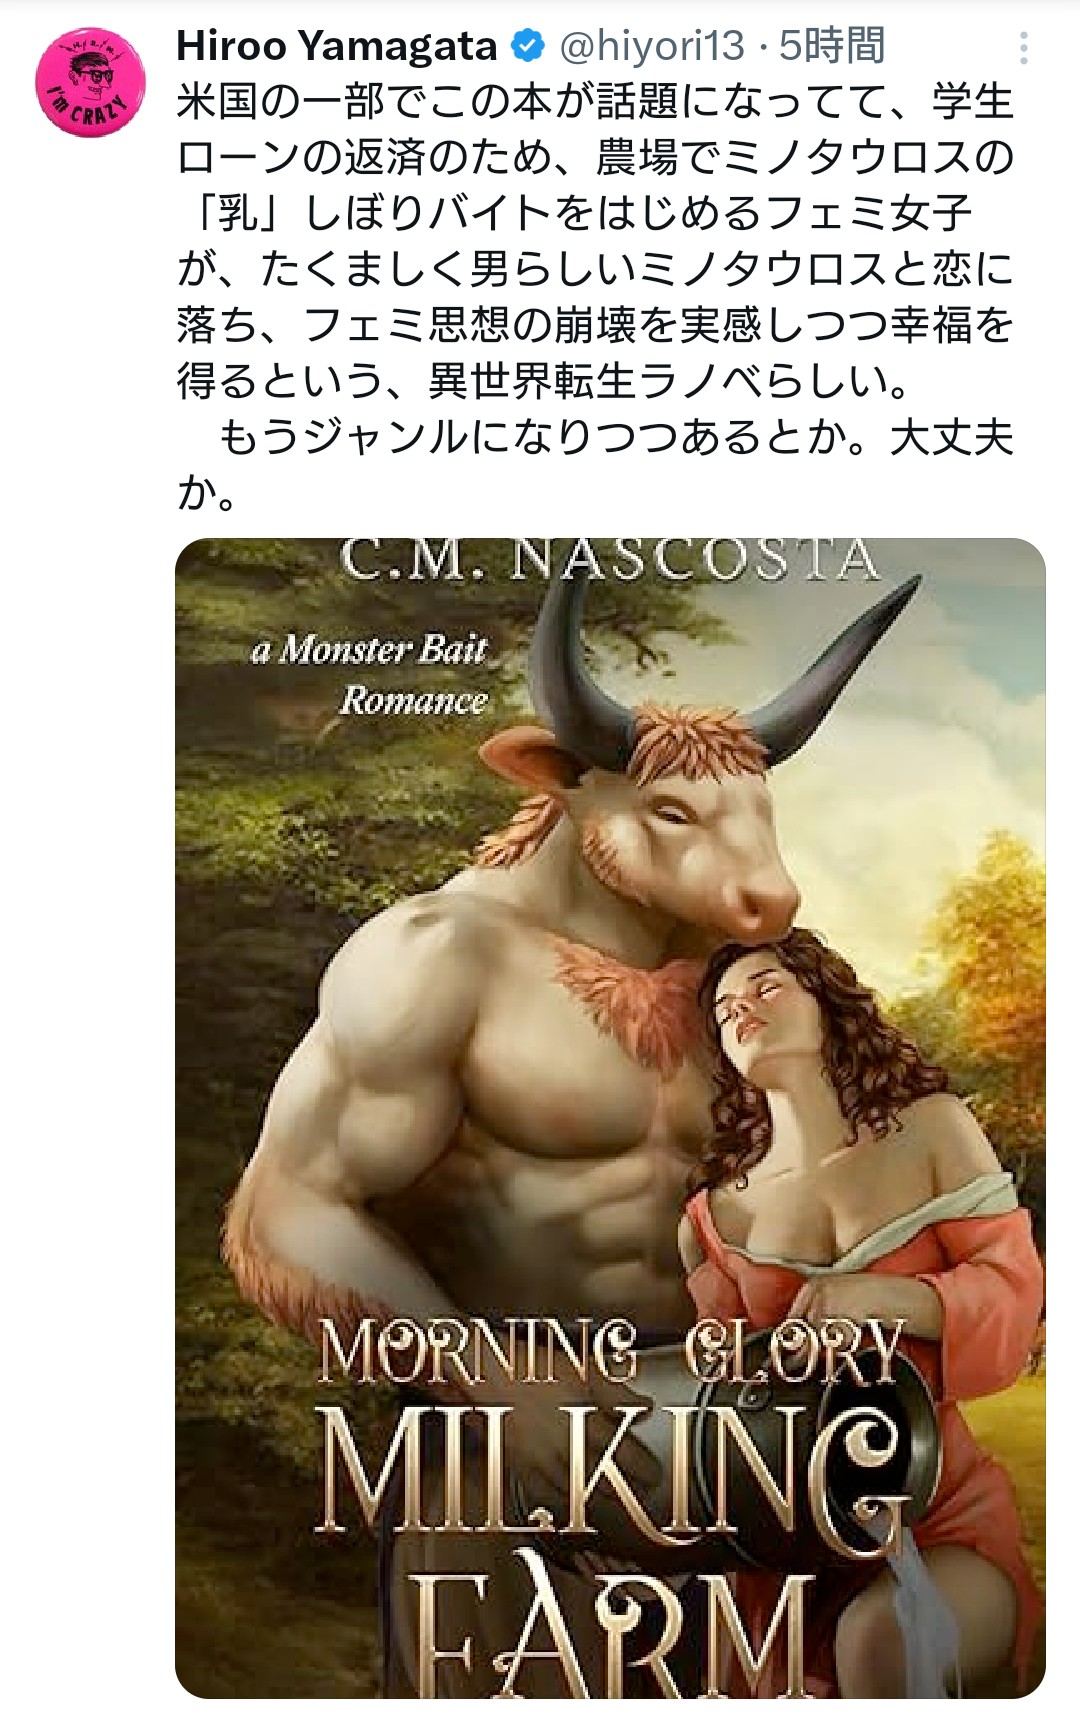Open the pink I'm CRAZY profile avatar

point(90,82)
